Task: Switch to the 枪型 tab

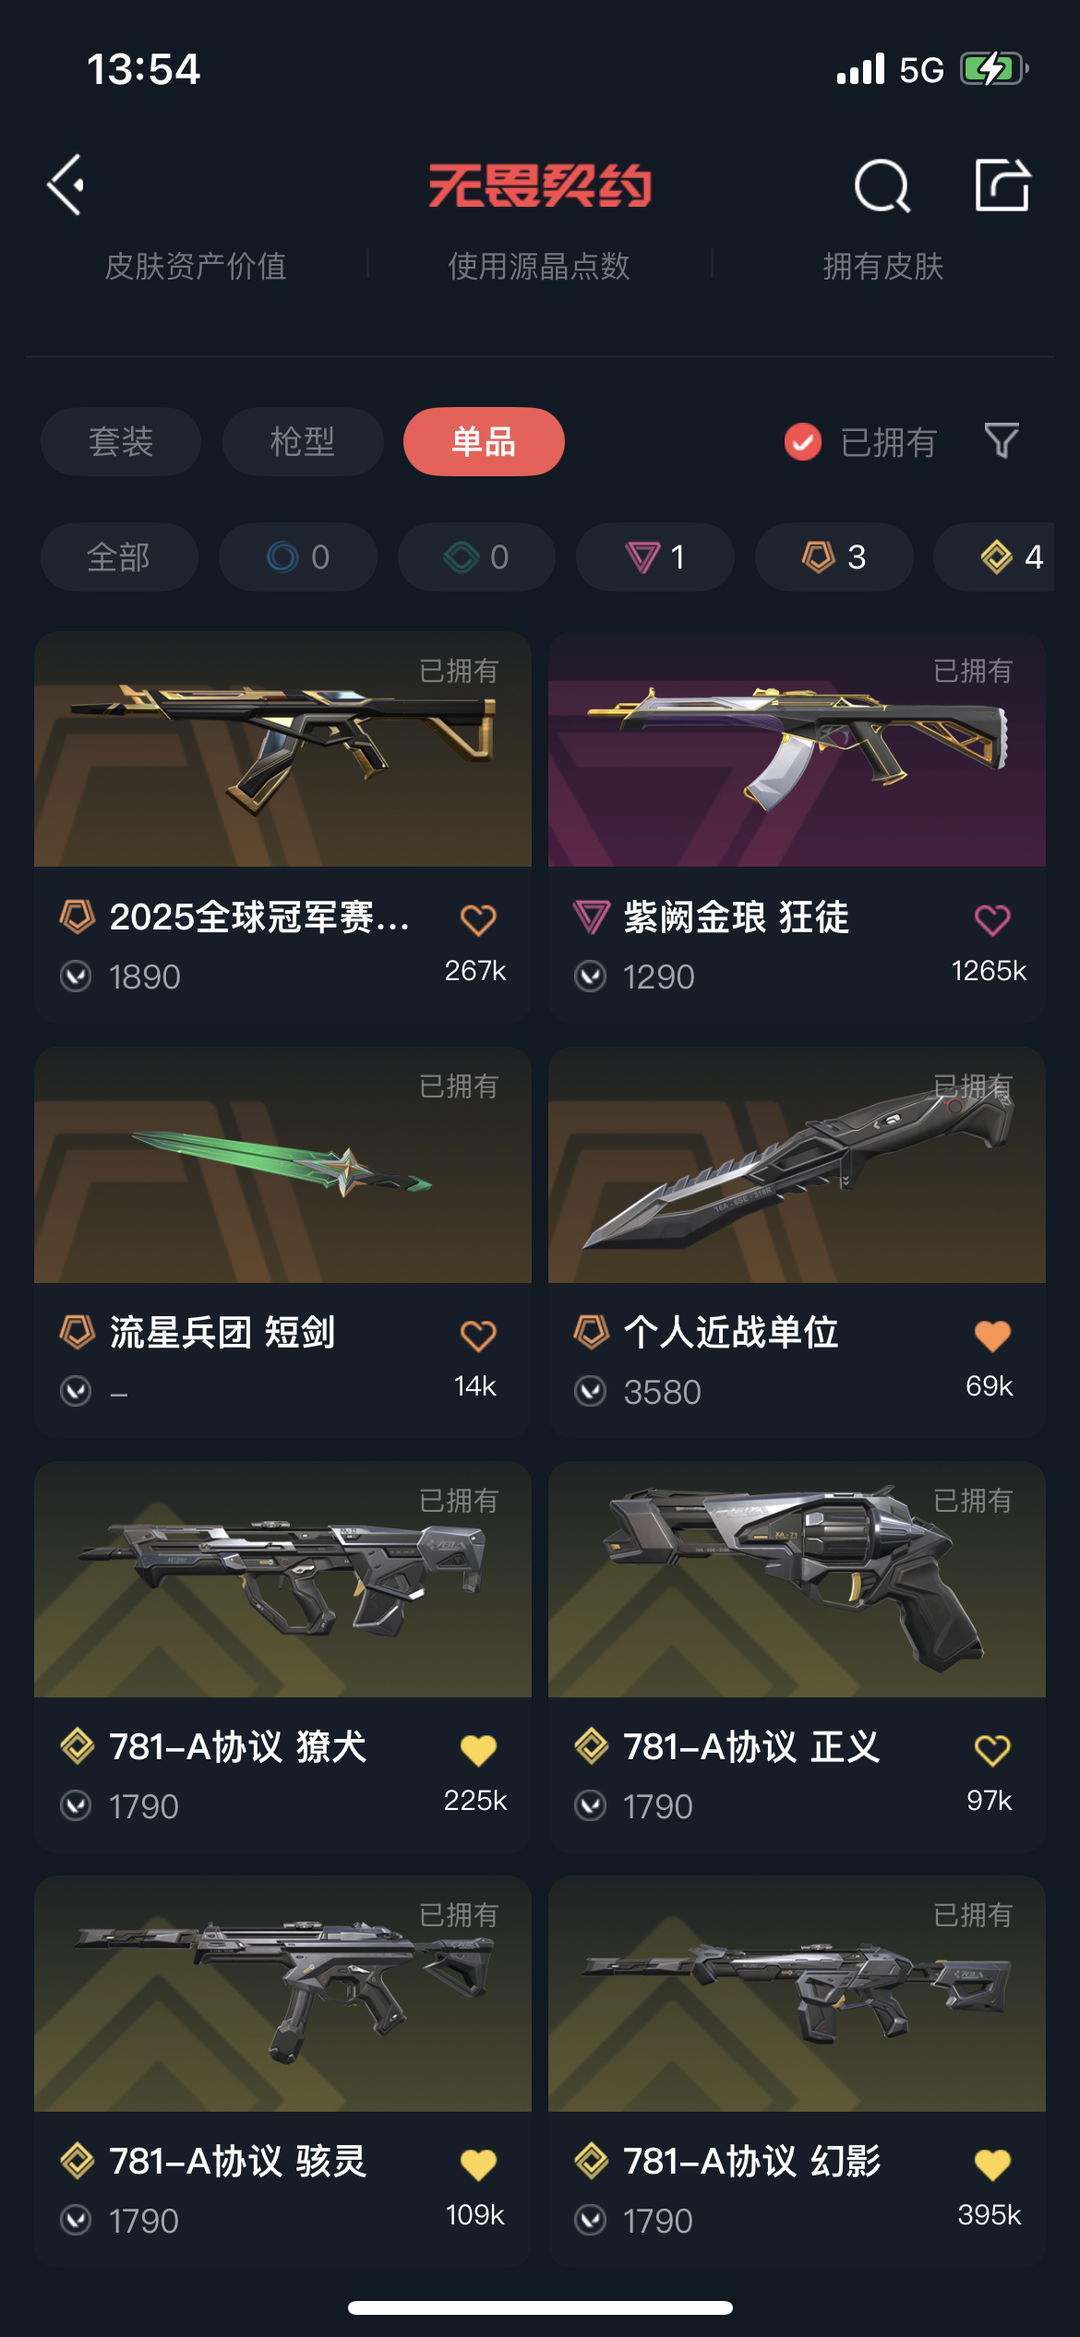Action: pyautogui.click(x=303, y=441)
